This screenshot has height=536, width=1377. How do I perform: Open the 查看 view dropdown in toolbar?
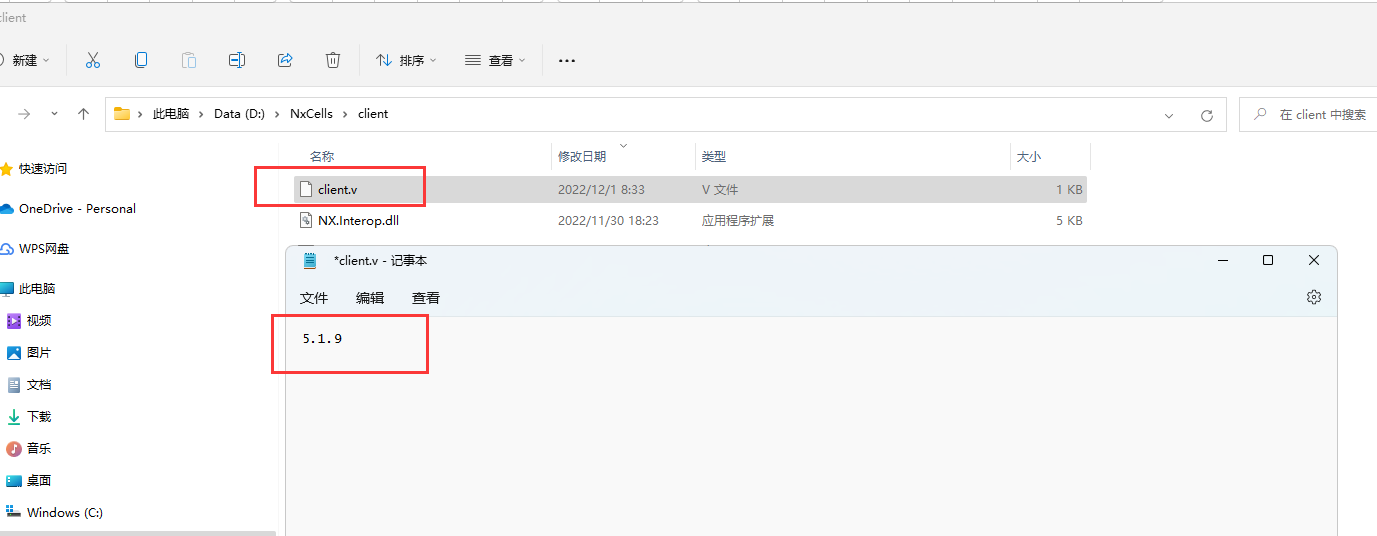495,60
